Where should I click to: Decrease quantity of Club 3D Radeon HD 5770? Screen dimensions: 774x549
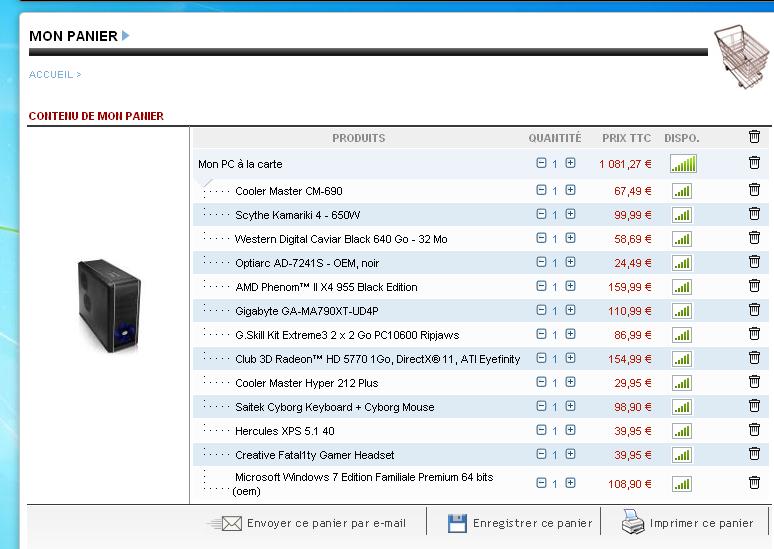coord(542,357)
